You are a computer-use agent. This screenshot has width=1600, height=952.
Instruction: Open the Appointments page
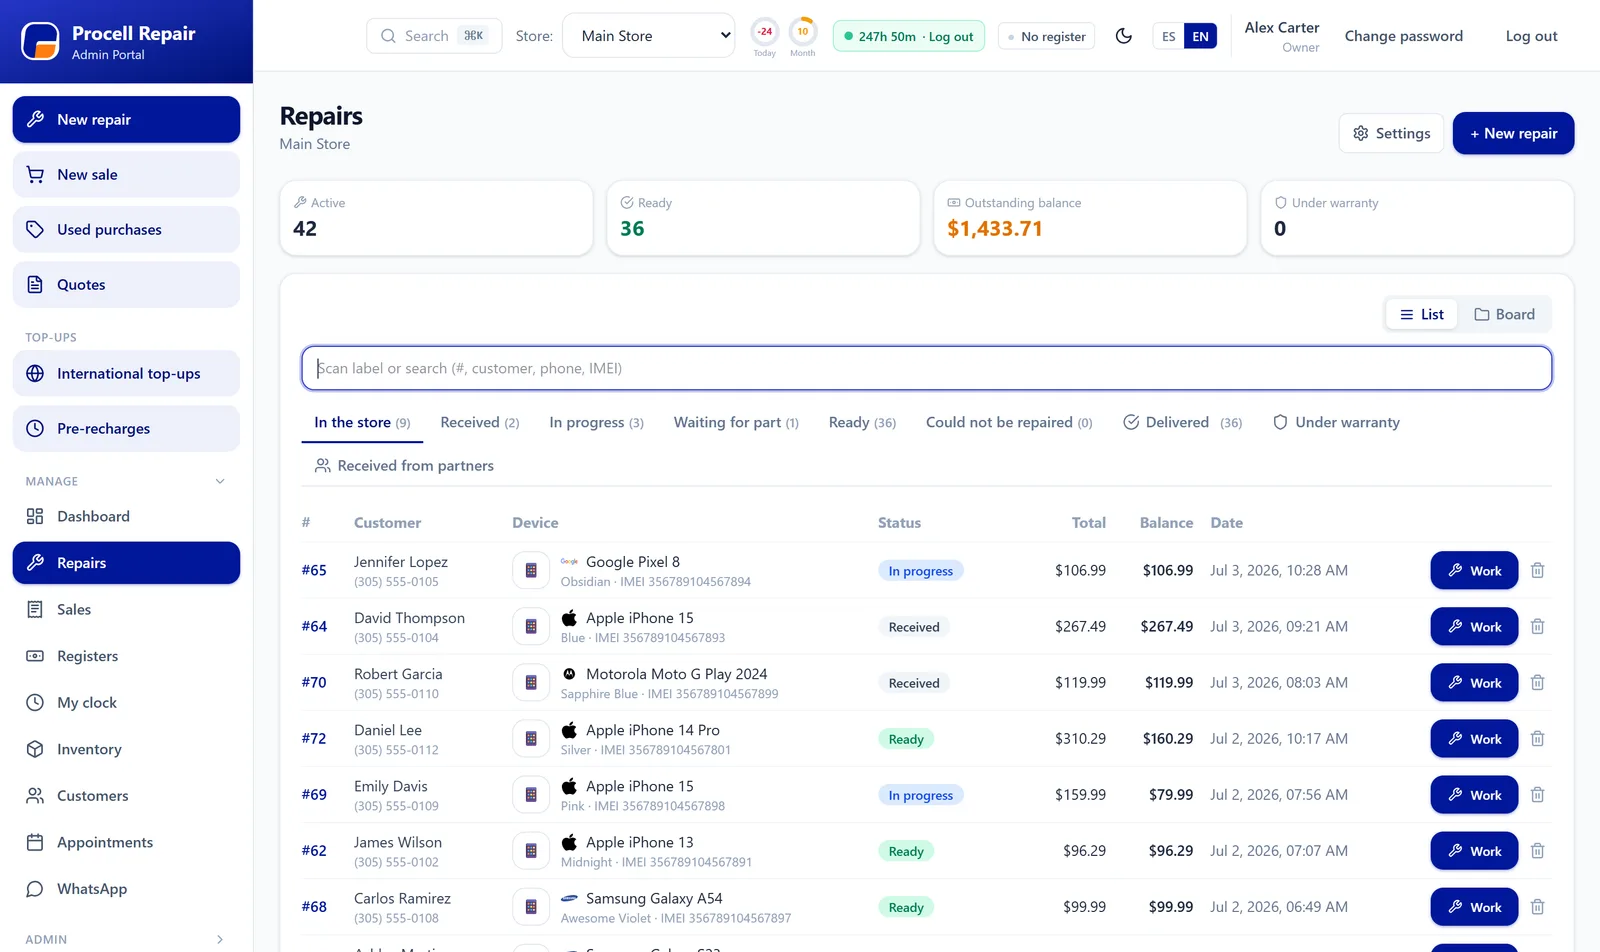click(126, 842)
